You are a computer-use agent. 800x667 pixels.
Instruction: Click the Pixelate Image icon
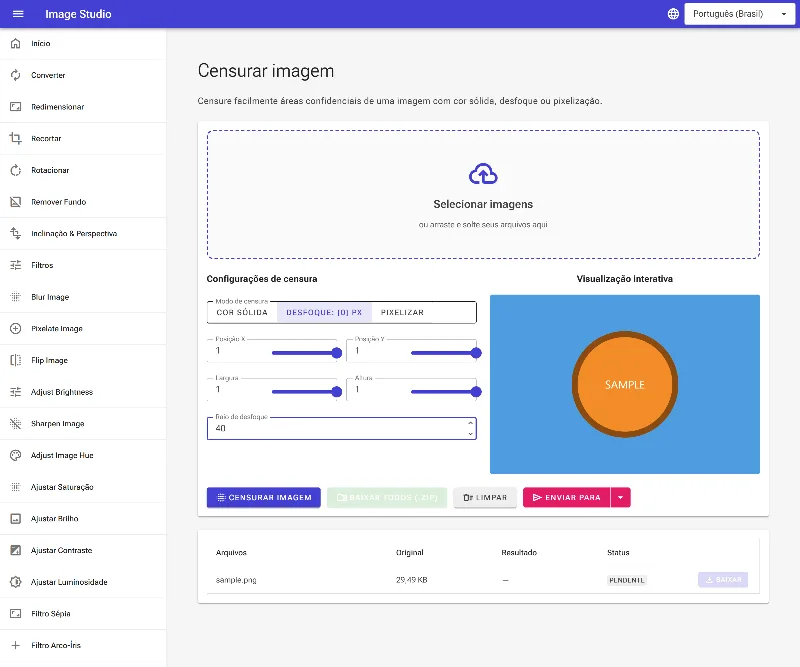click(16, 328)
